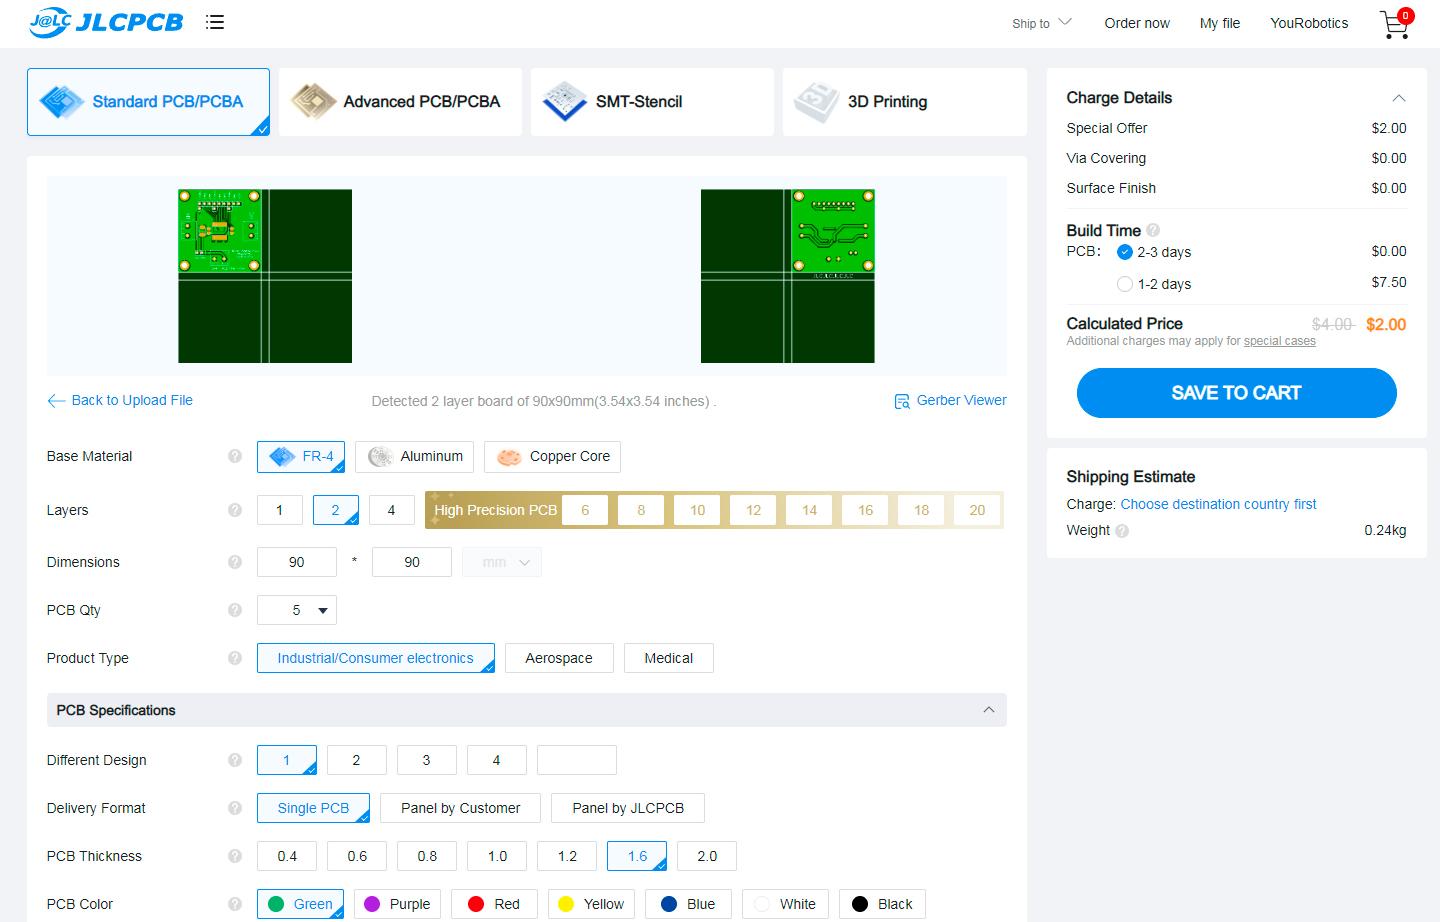Select Panel by Customer delivery format
Image resolution: width=1440 pixels, height=922 pixels.
[x=461, y=808]
